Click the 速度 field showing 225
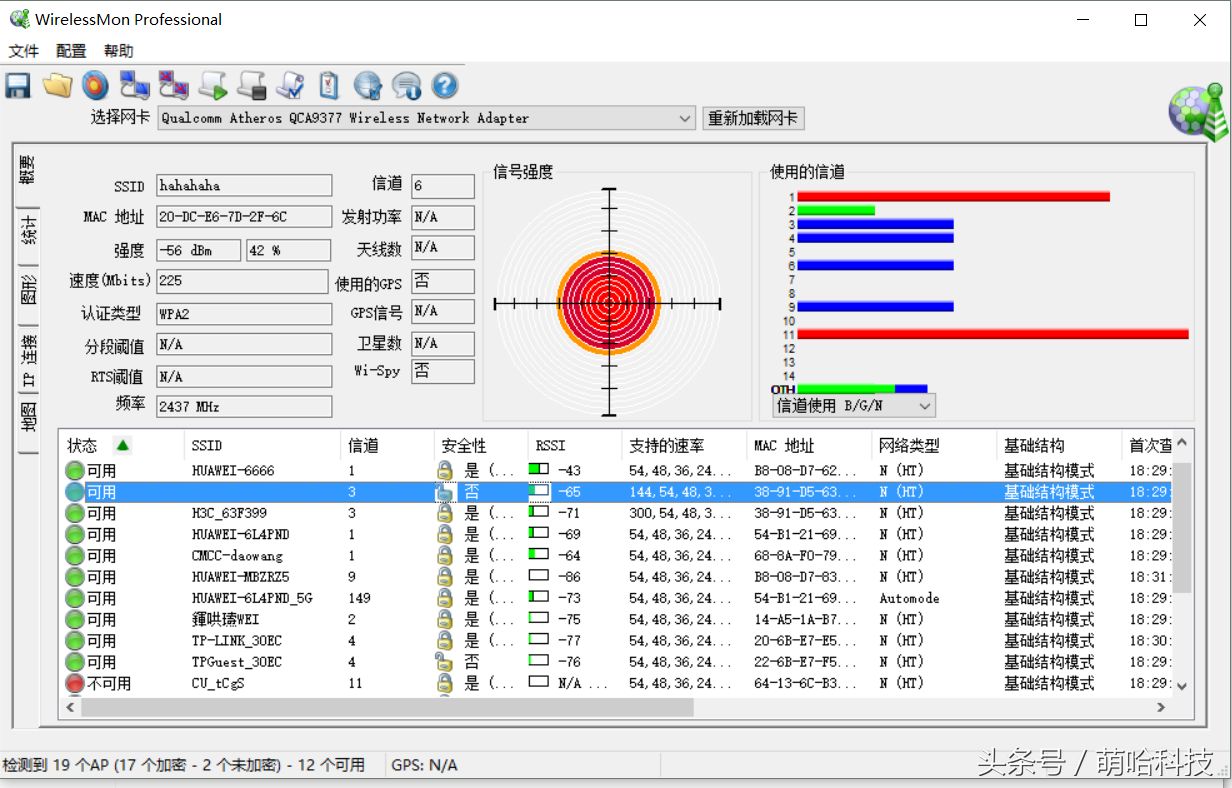 242,281
